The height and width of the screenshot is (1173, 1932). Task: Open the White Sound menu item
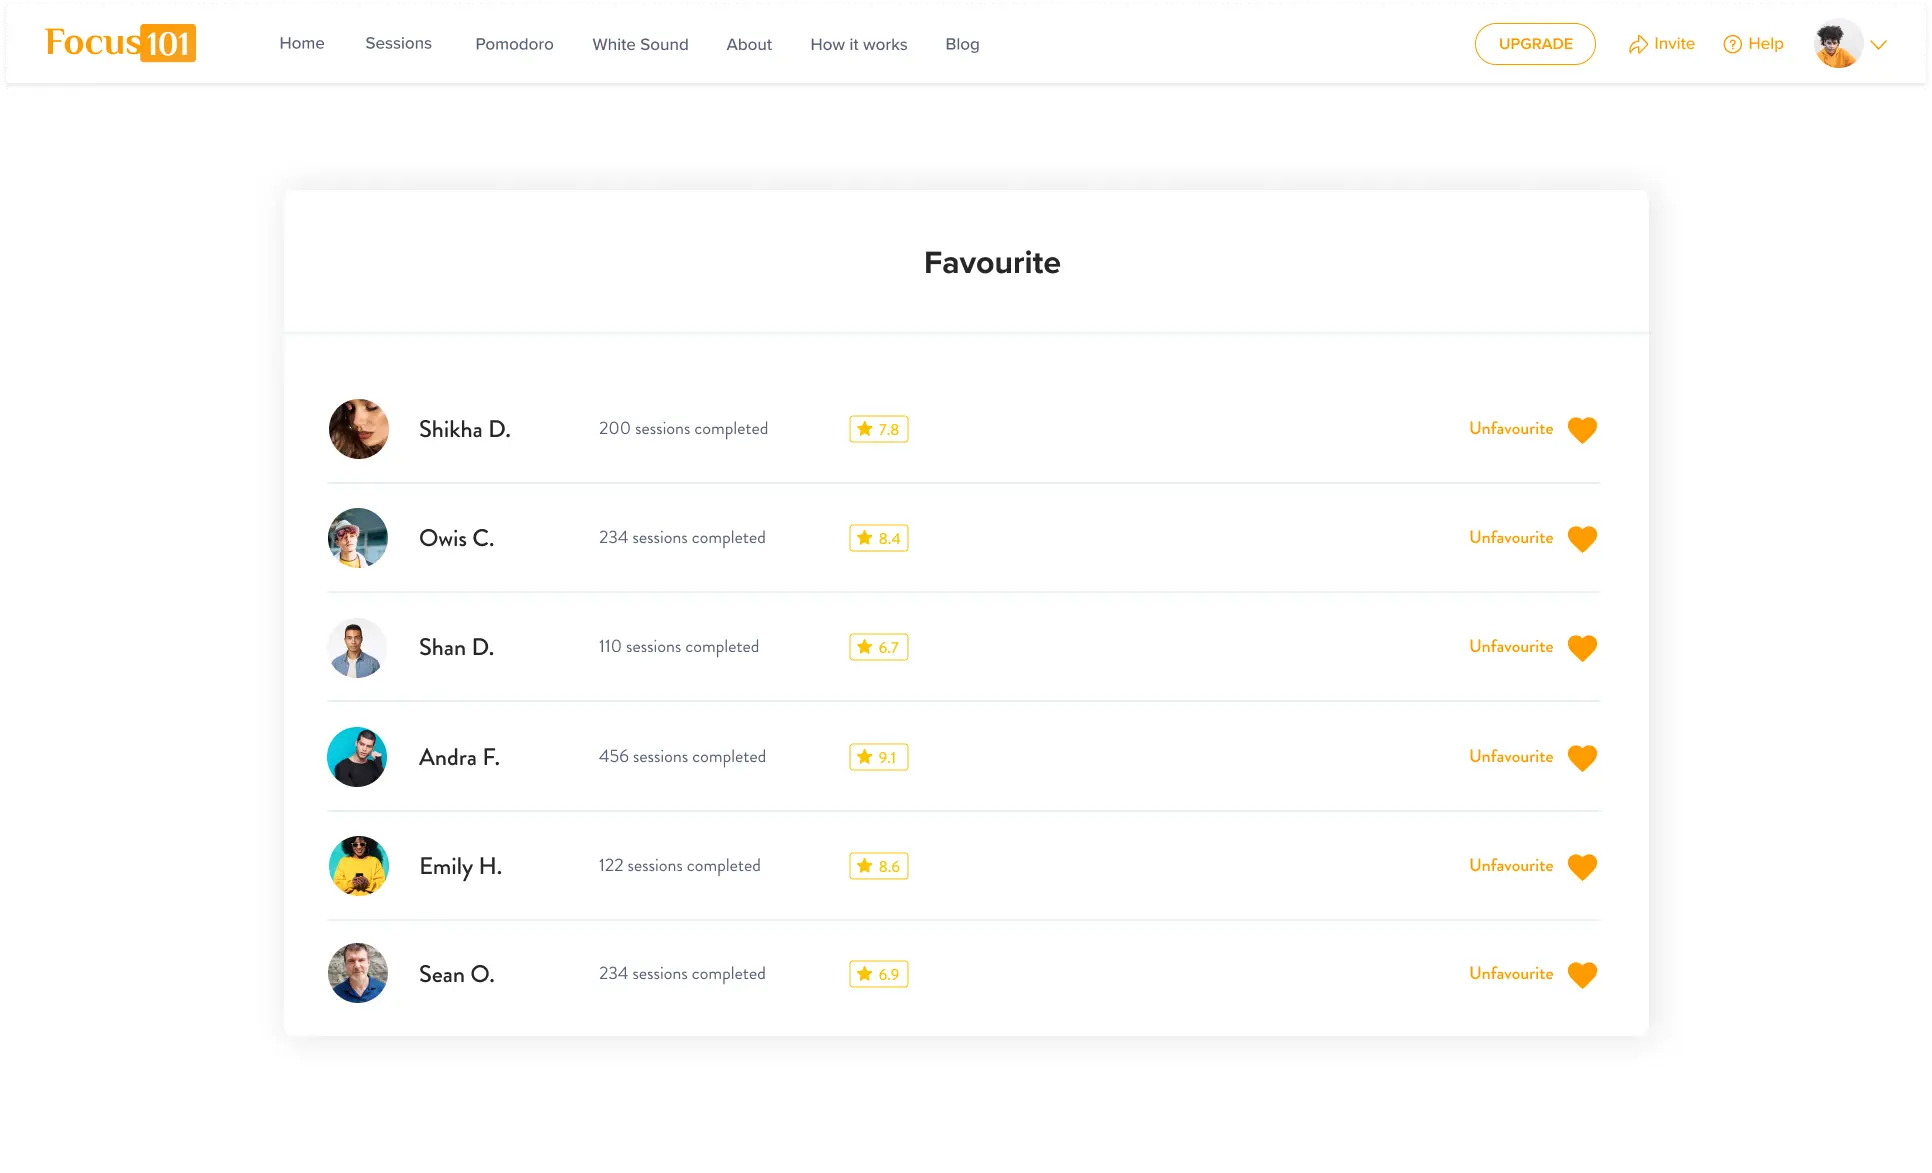tap(640, 44)
